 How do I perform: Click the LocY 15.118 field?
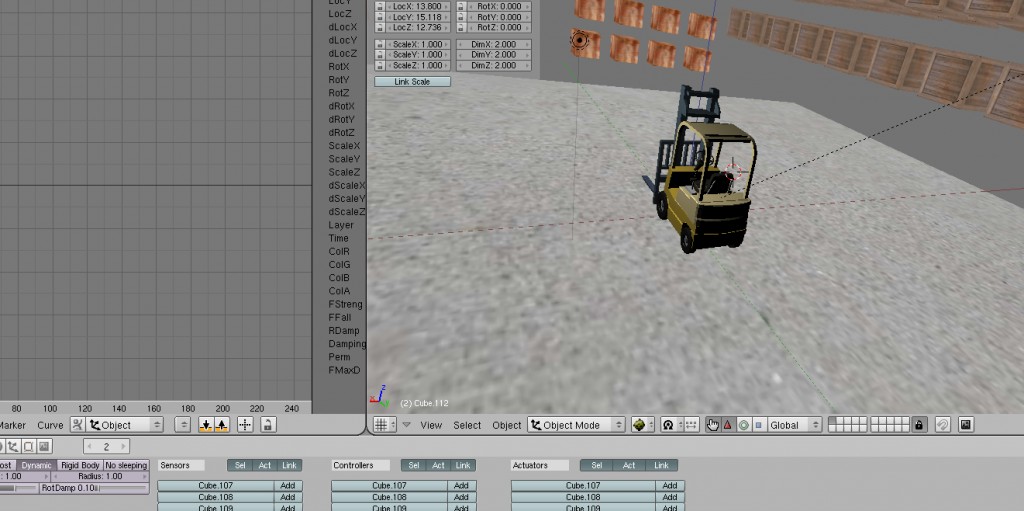417,17
